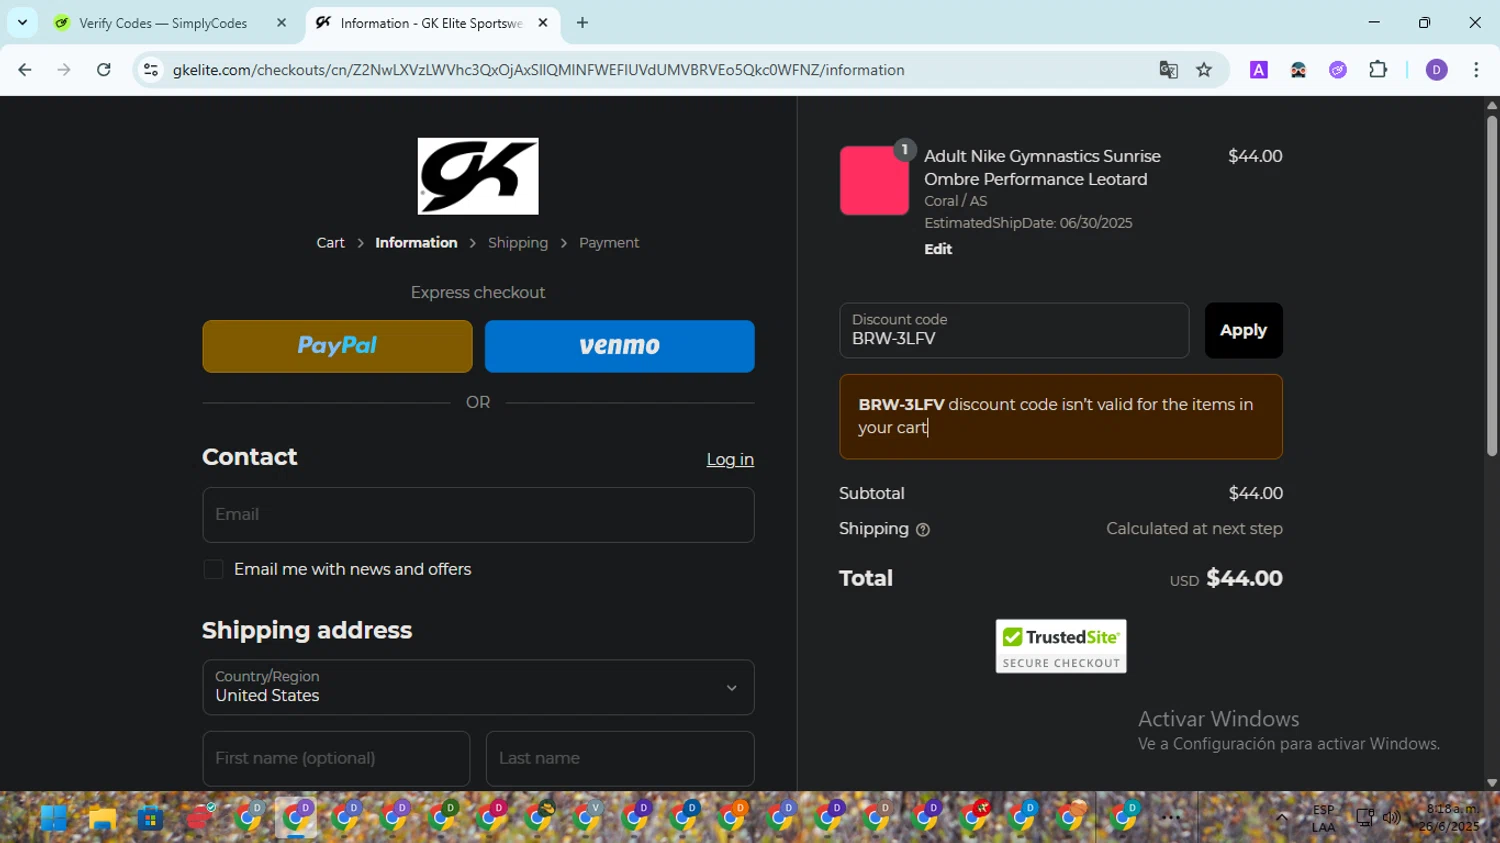Open the Translate page icon
Image resolution: width=1500 pixels, height=843 pixels.
point(1168,70)
